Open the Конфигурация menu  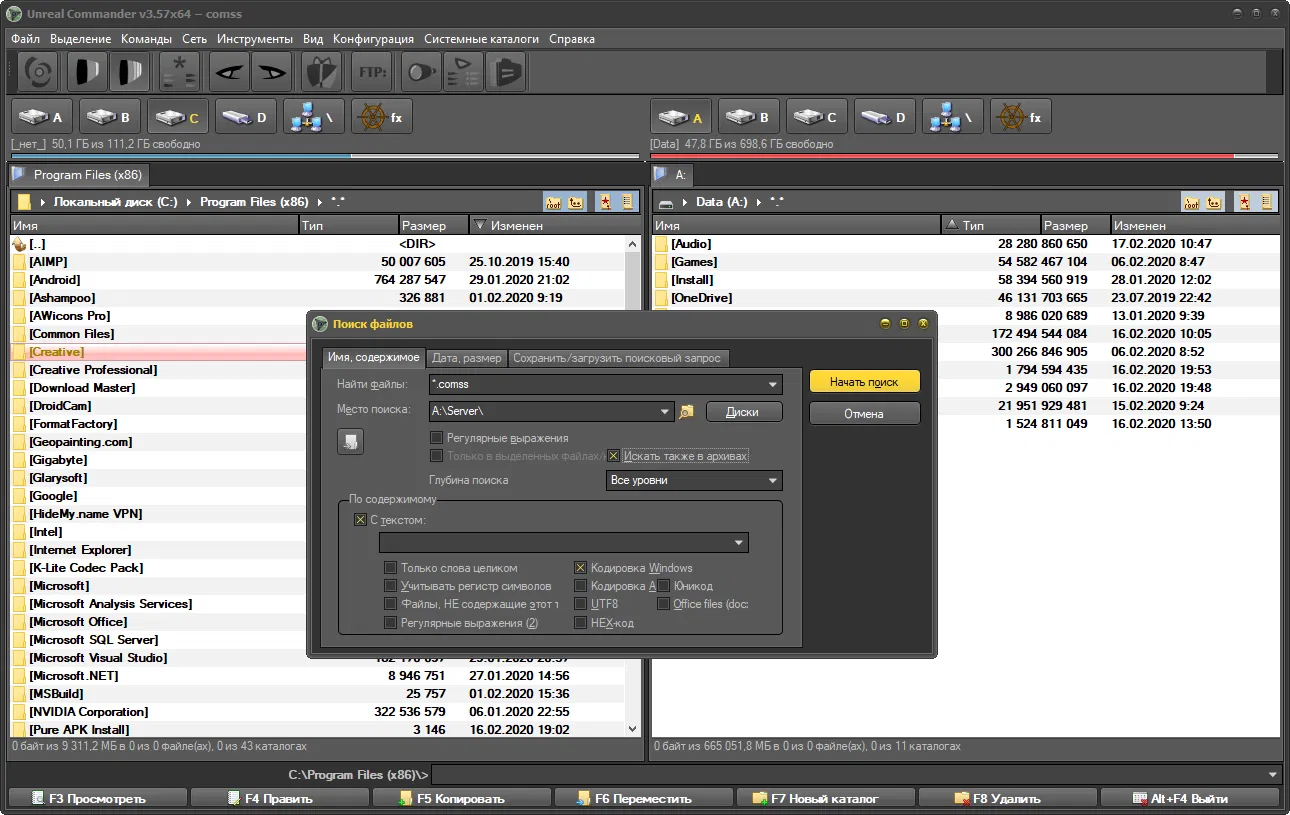coord(373,39)
